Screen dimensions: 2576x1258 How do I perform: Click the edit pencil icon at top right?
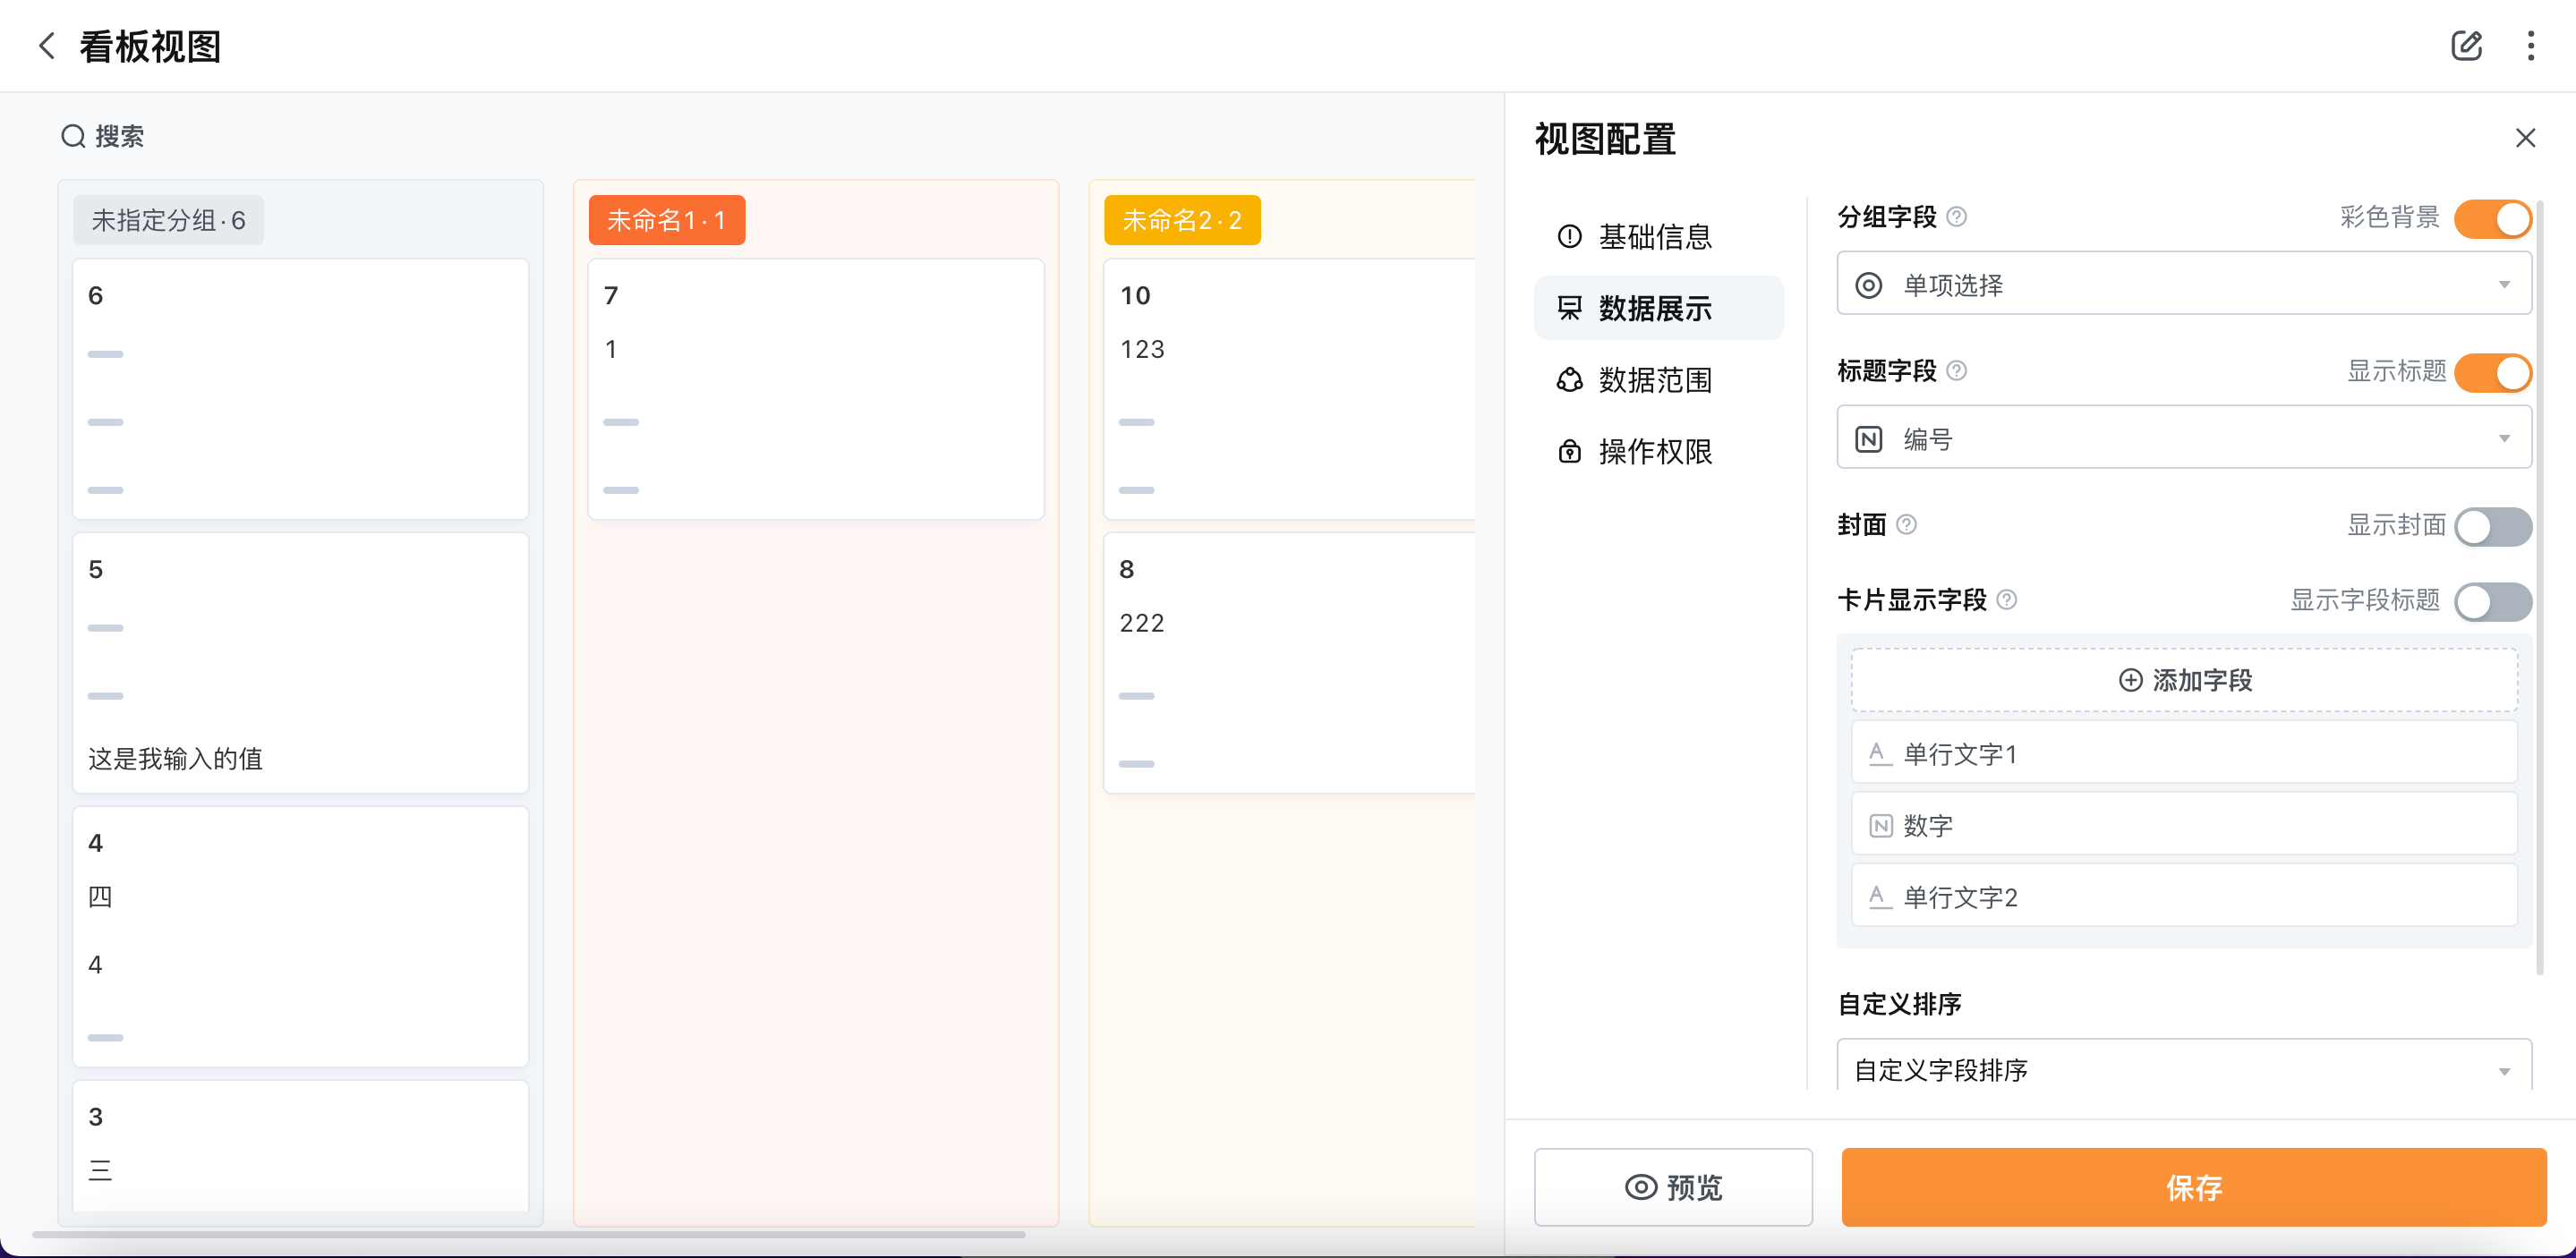2465,46
